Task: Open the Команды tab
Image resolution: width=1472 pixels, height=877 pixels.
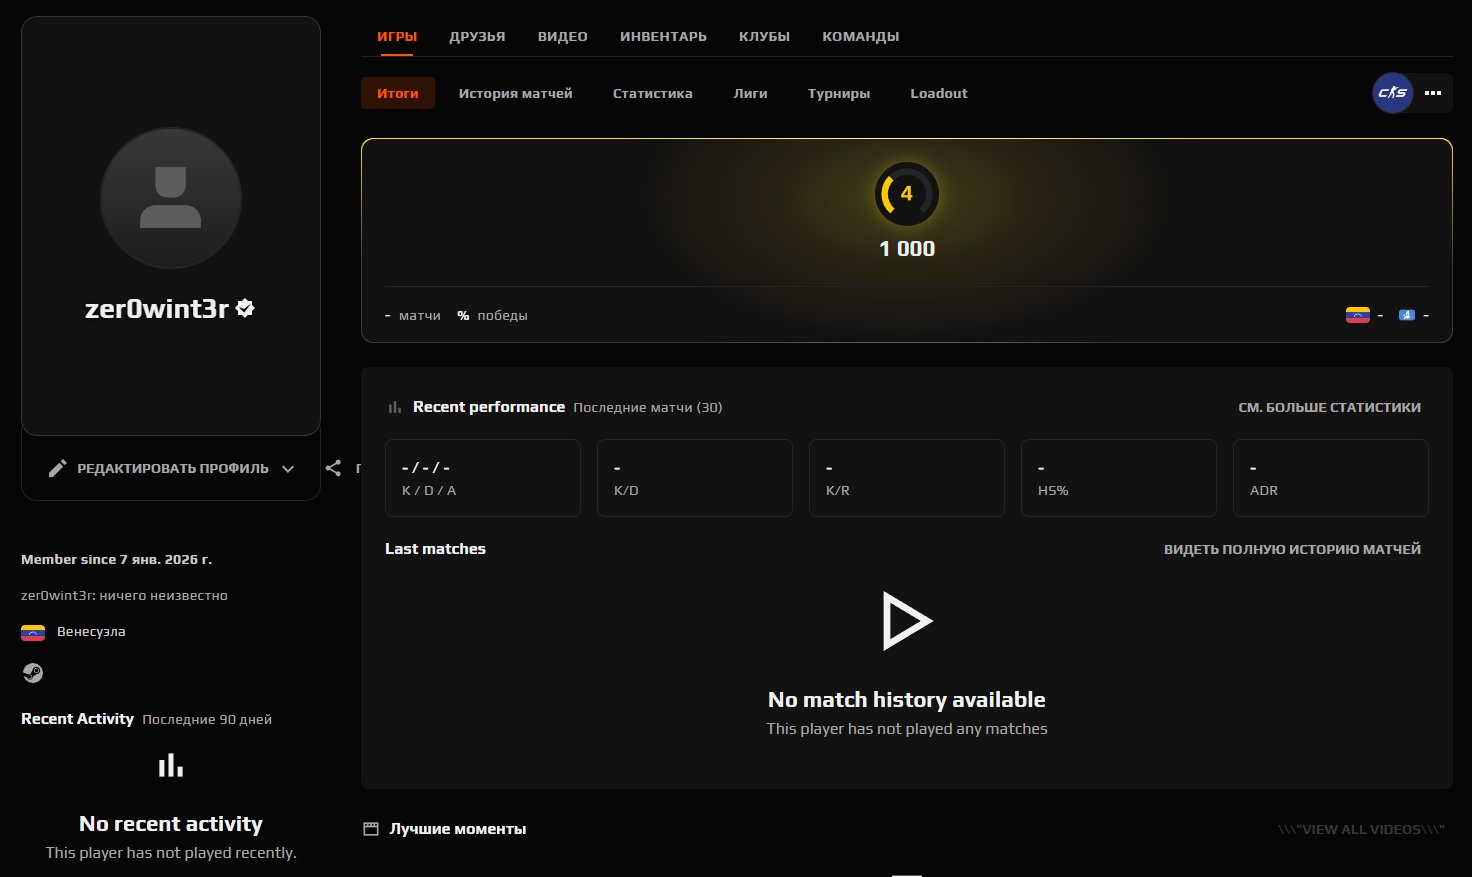Action: [x=860, y=36]
